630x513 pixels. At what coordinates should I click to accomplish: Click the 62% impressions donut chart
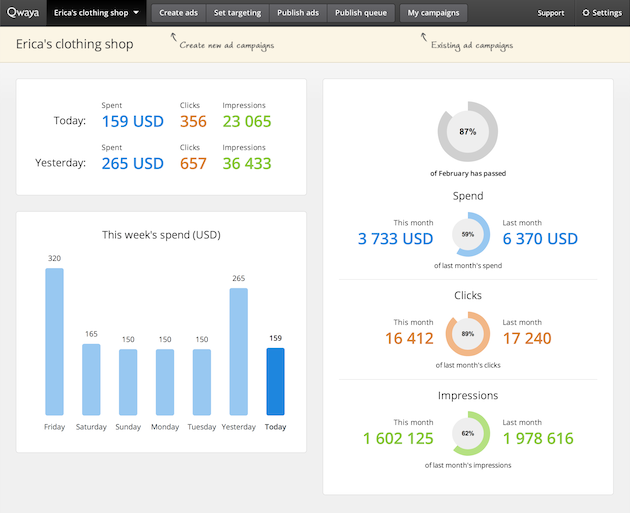[x=468, y=433]
